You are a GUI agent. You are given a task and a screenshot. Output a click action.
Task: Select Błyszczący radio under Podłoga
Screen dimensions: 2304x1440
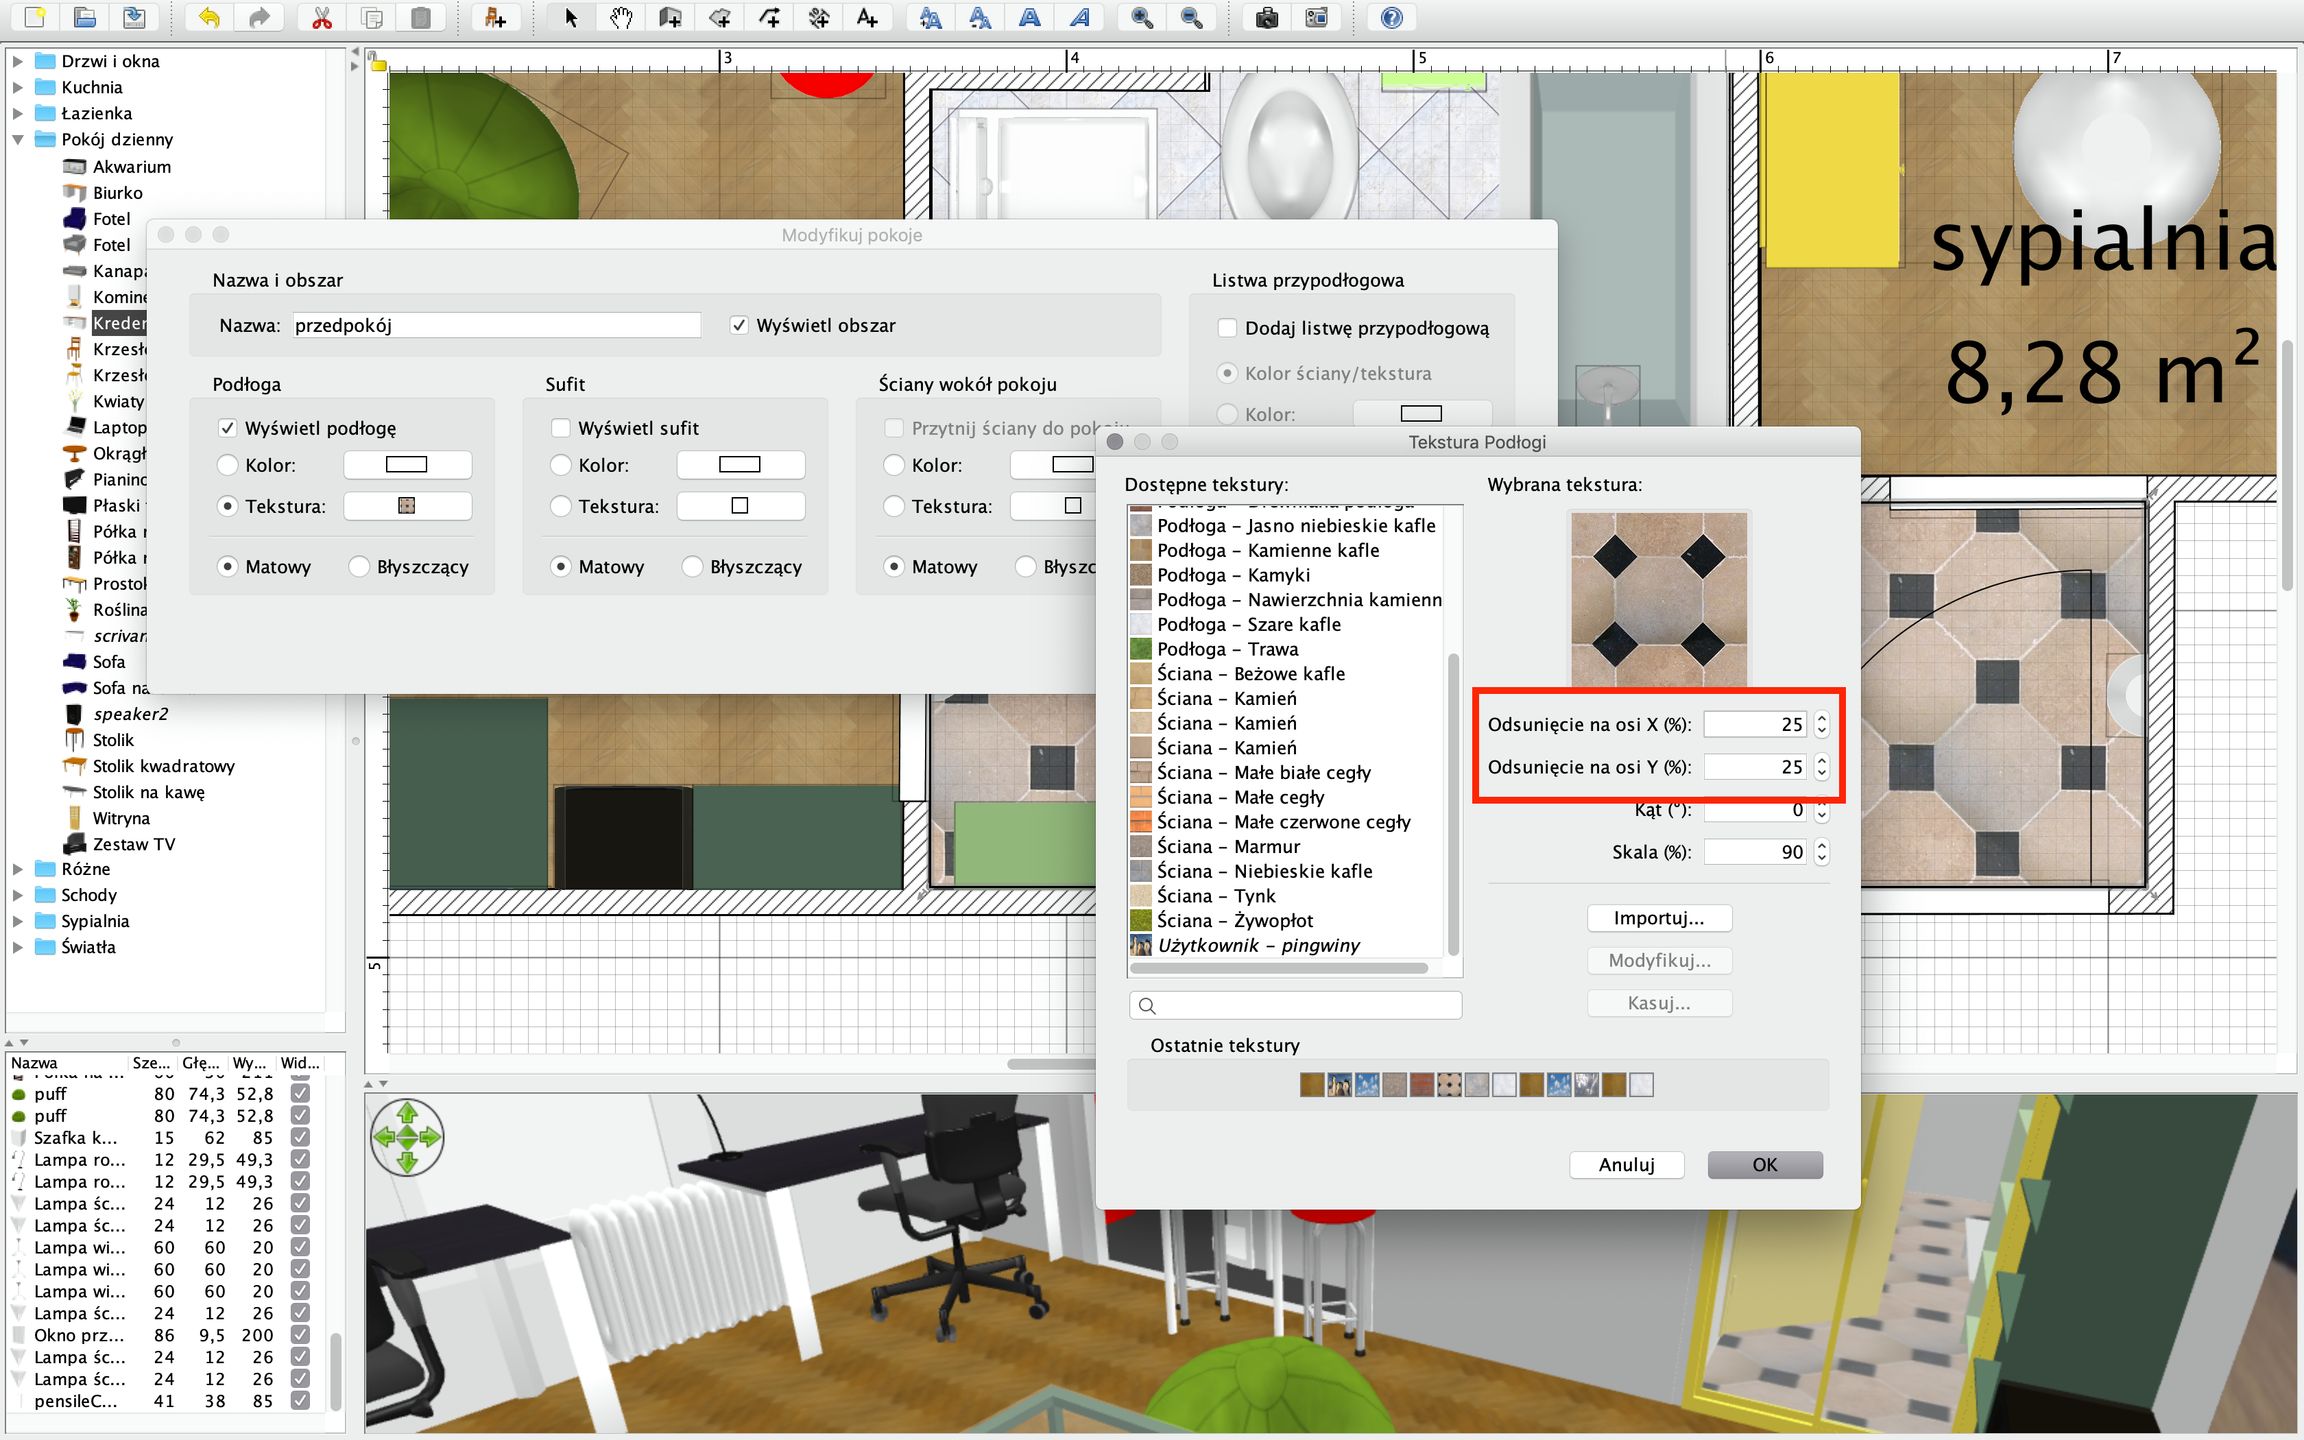click(359, 567)
